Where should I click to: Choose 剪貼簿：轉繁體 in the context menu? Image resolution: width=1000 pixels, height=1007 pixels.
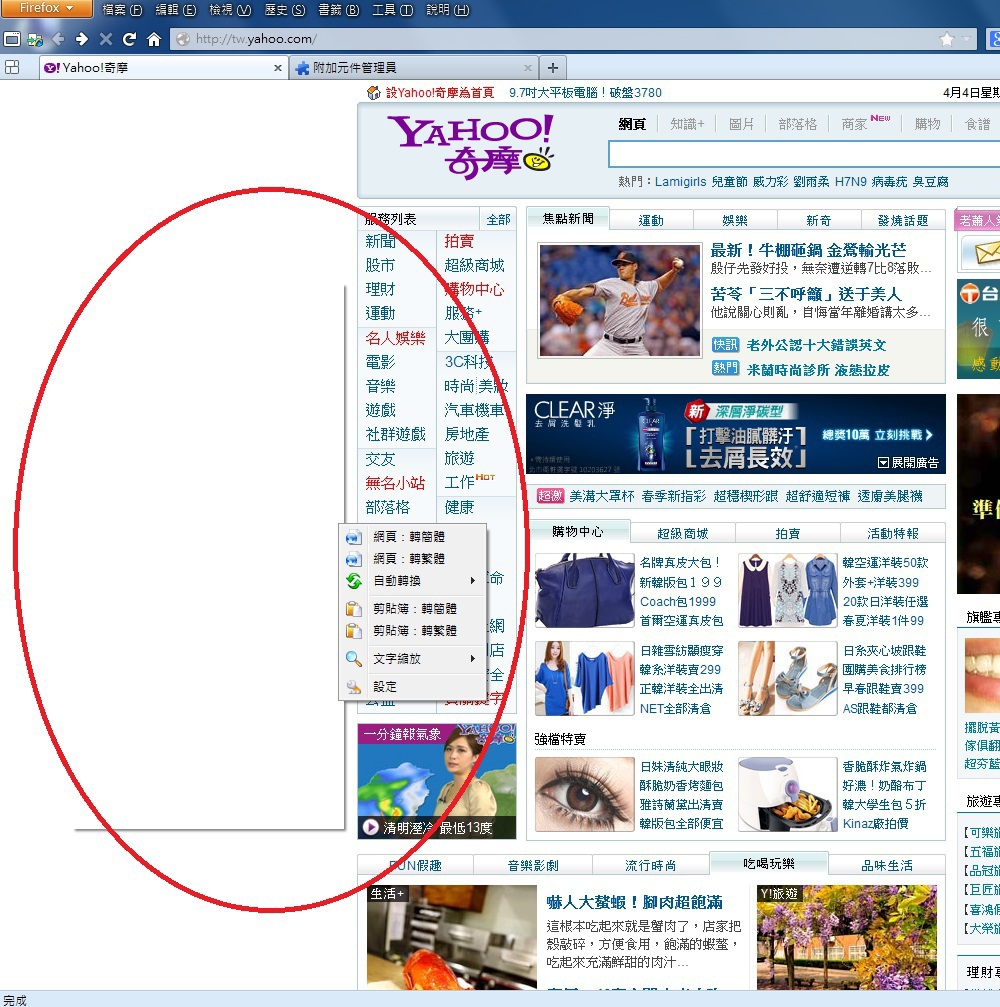[x=412, y=631]
